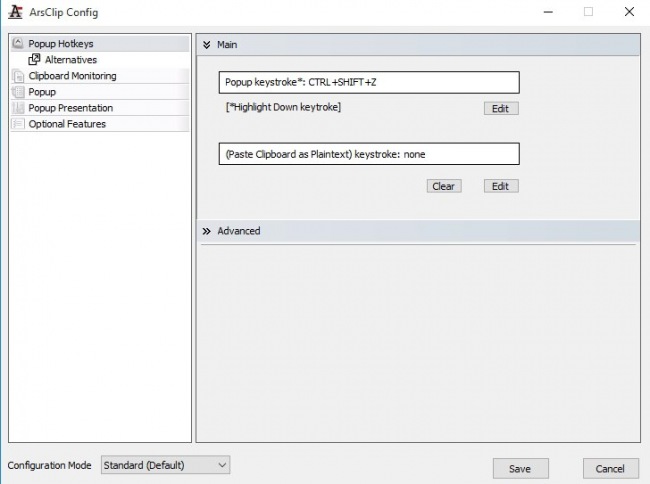Select Popup Hotkeys category
650x484 pixels.
(x=100, y=44)
